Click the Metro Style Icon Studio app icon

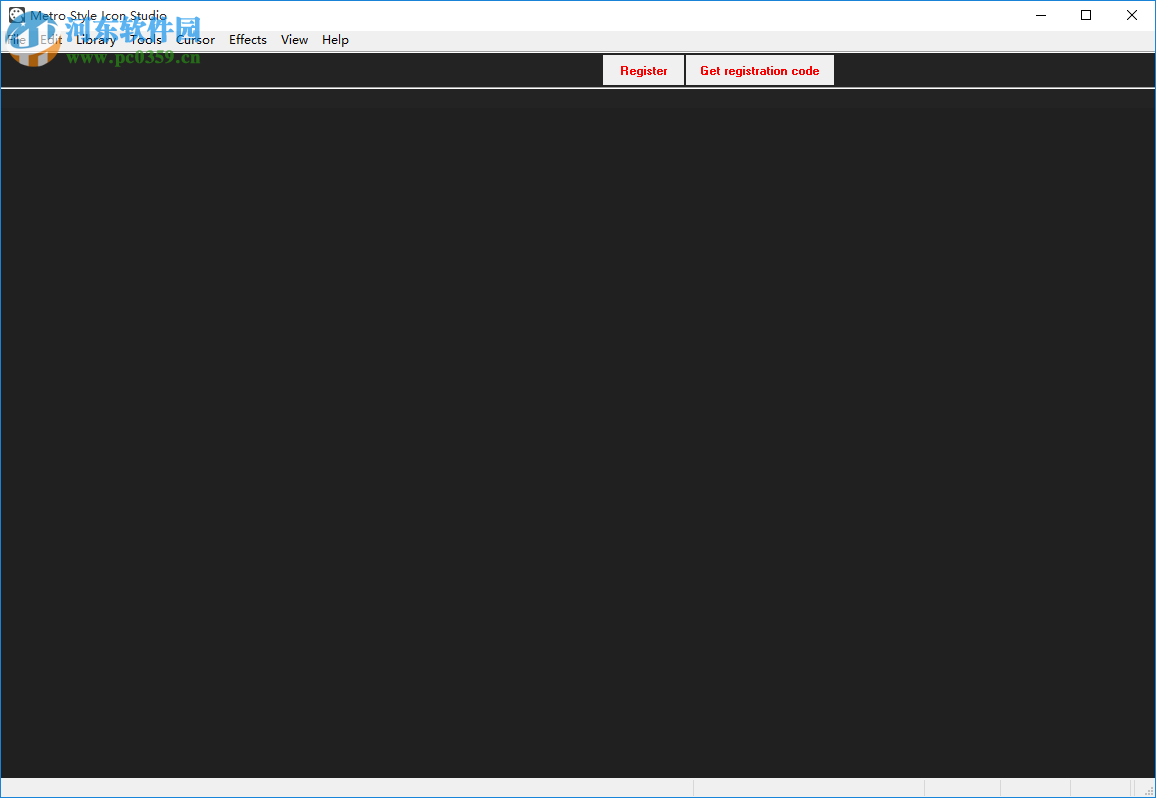(x=16, y=15)
